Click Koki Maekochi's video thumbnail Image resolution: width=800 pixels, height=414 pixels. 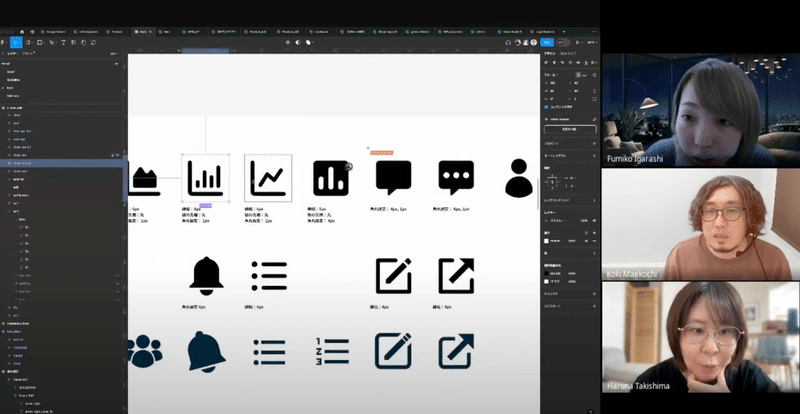tap(701, 224)
